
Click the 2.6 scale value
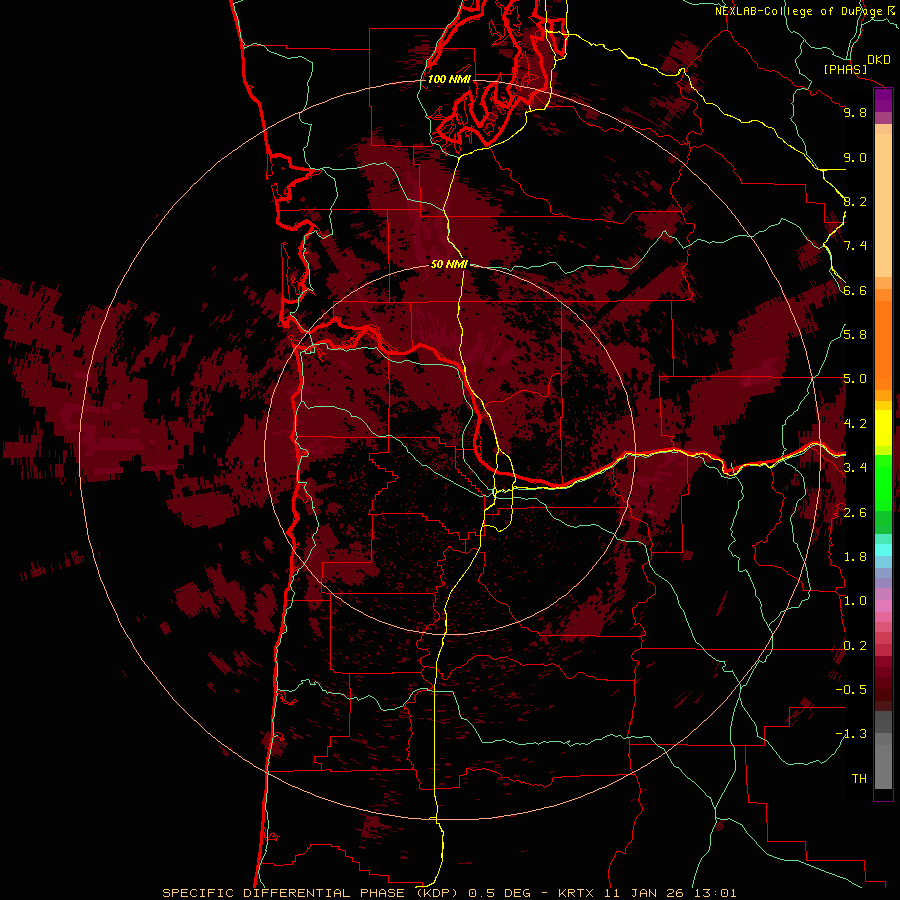[855, 513]
